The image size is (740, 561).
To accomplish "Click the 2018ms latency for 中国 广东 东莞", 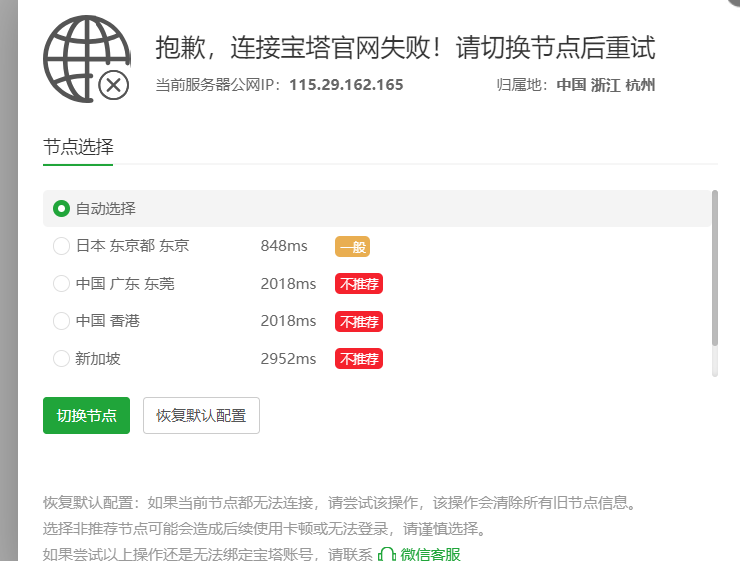I will 288,284.
